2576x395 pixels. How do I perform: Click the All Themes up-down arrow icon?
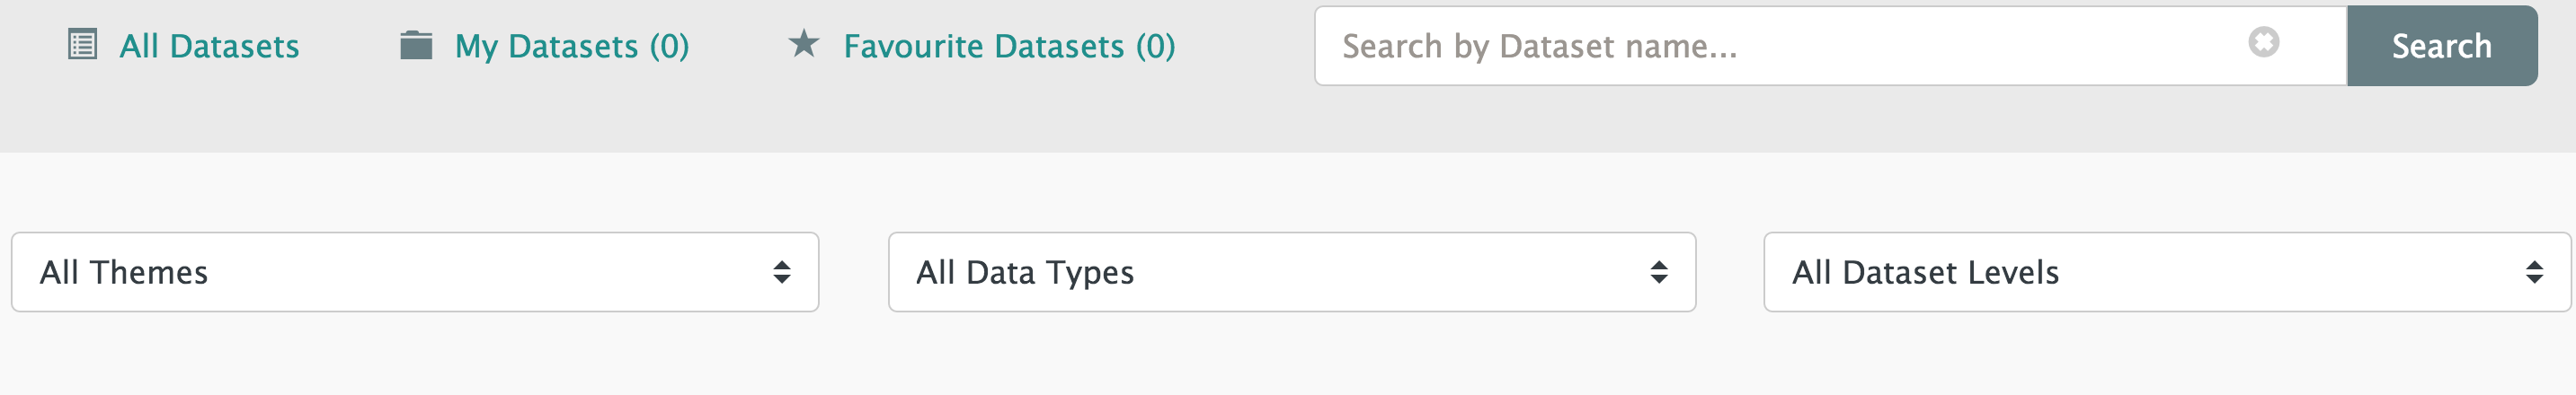782,272
